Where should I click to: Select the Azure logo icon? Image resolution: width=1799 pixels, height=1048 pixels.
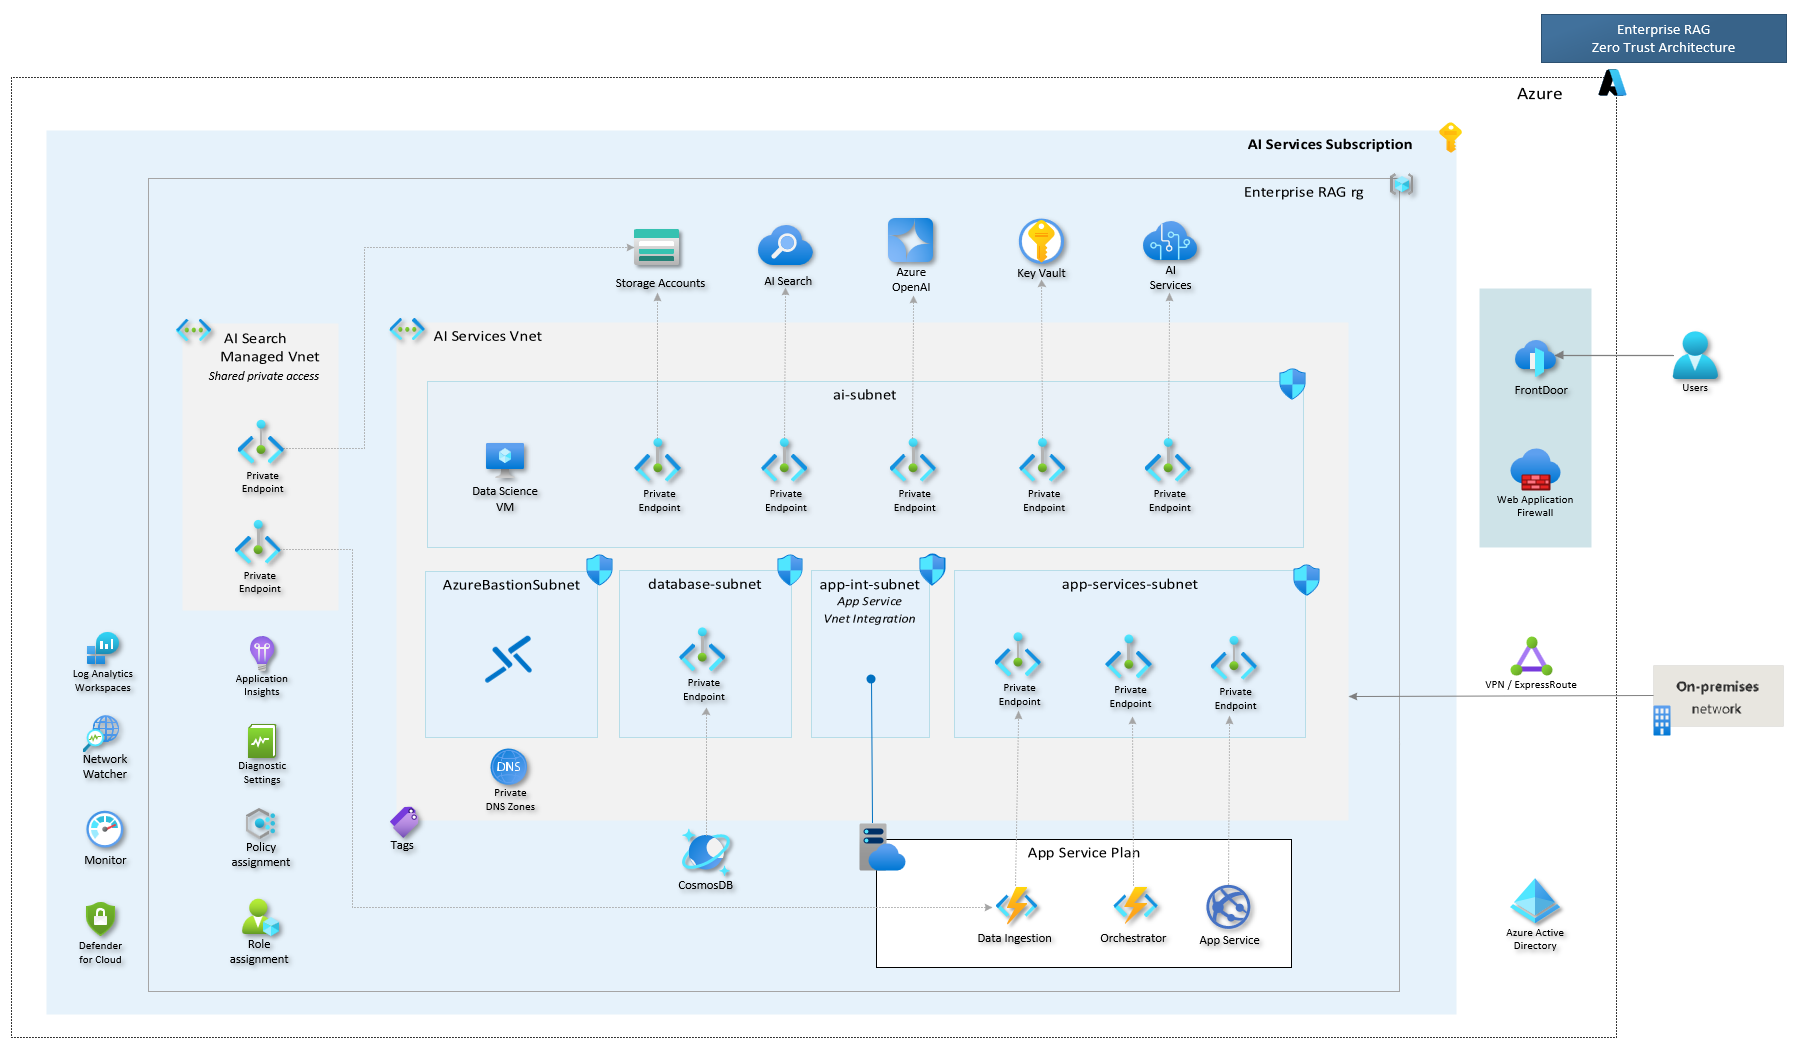[x=1612, y=83]
